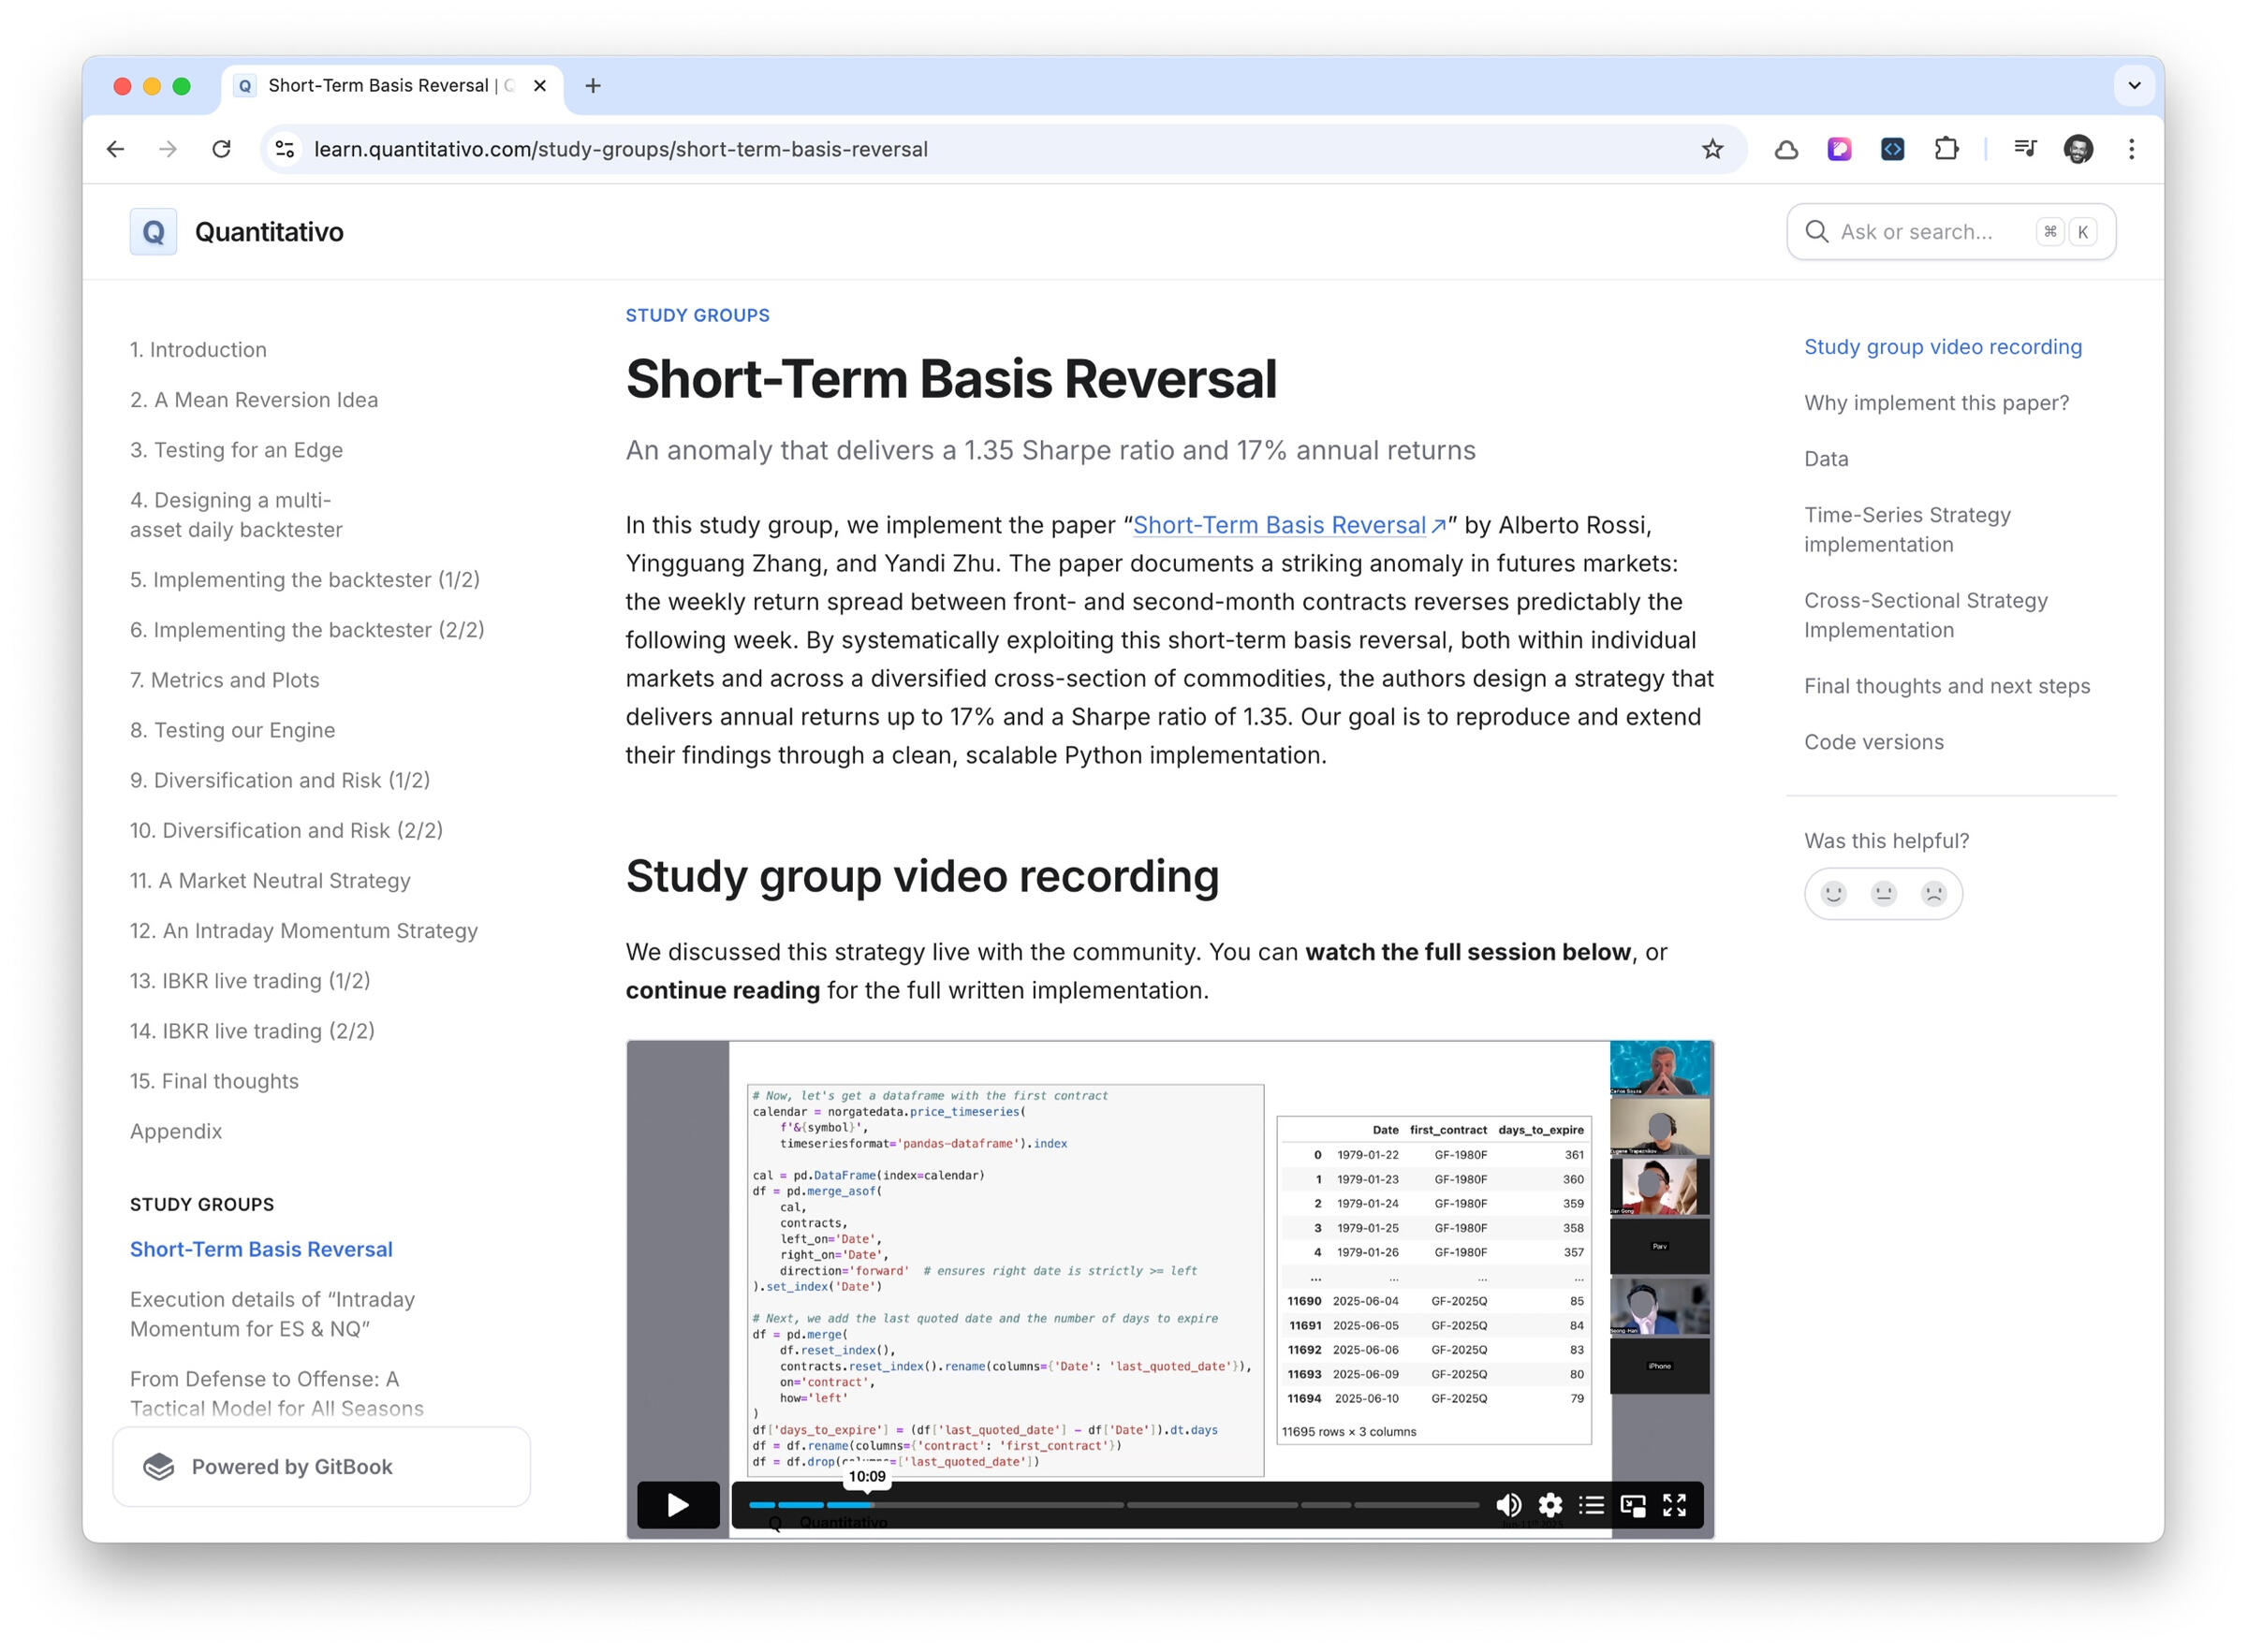Image resolution: width=2247 pixels, height=1652 pixels.
Task: Expand the tab search dropdown chevron
Action: click(x=2133, y=86)
